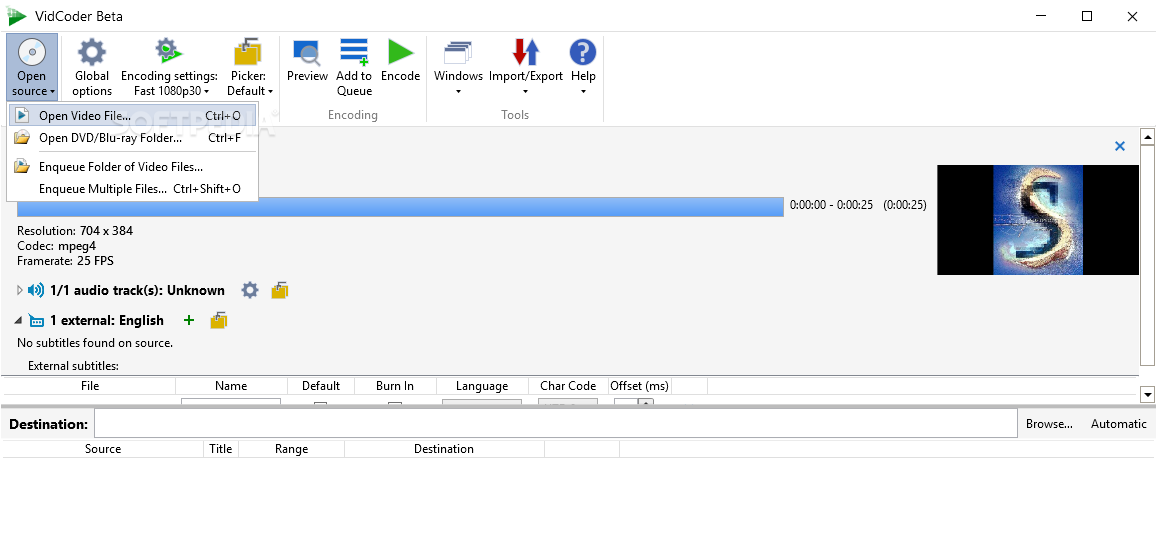
Task: Open the Import/Export dropdown
Action: (x=525, y=69)
